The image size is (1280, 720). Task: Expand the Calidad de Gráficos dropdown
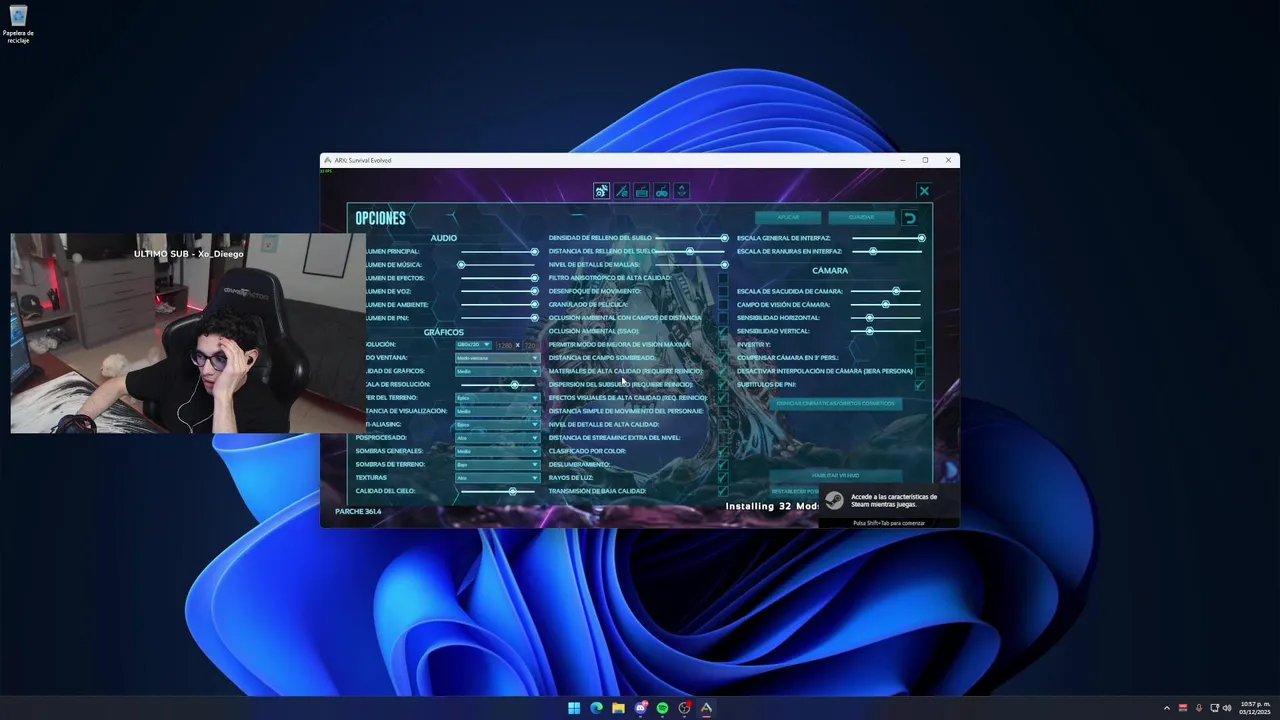click(x=497, y=371)
